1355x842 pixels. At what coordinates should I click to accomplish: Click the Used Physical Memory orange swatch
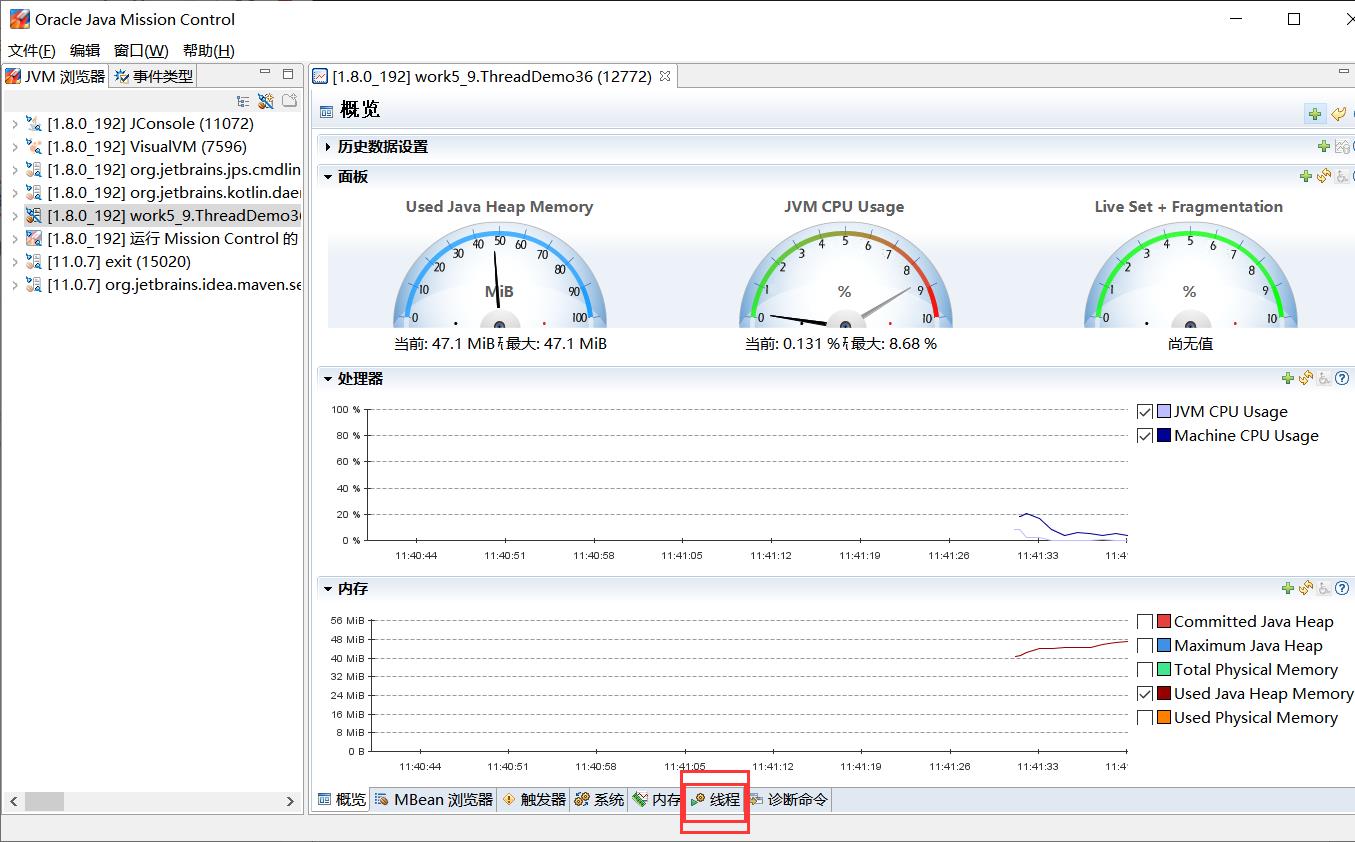(1164, 718)
